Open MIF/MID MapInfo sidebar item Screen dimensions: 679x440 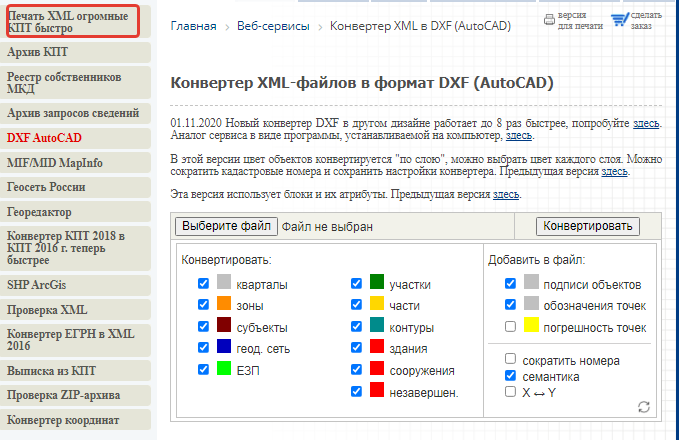coord(75,163)
